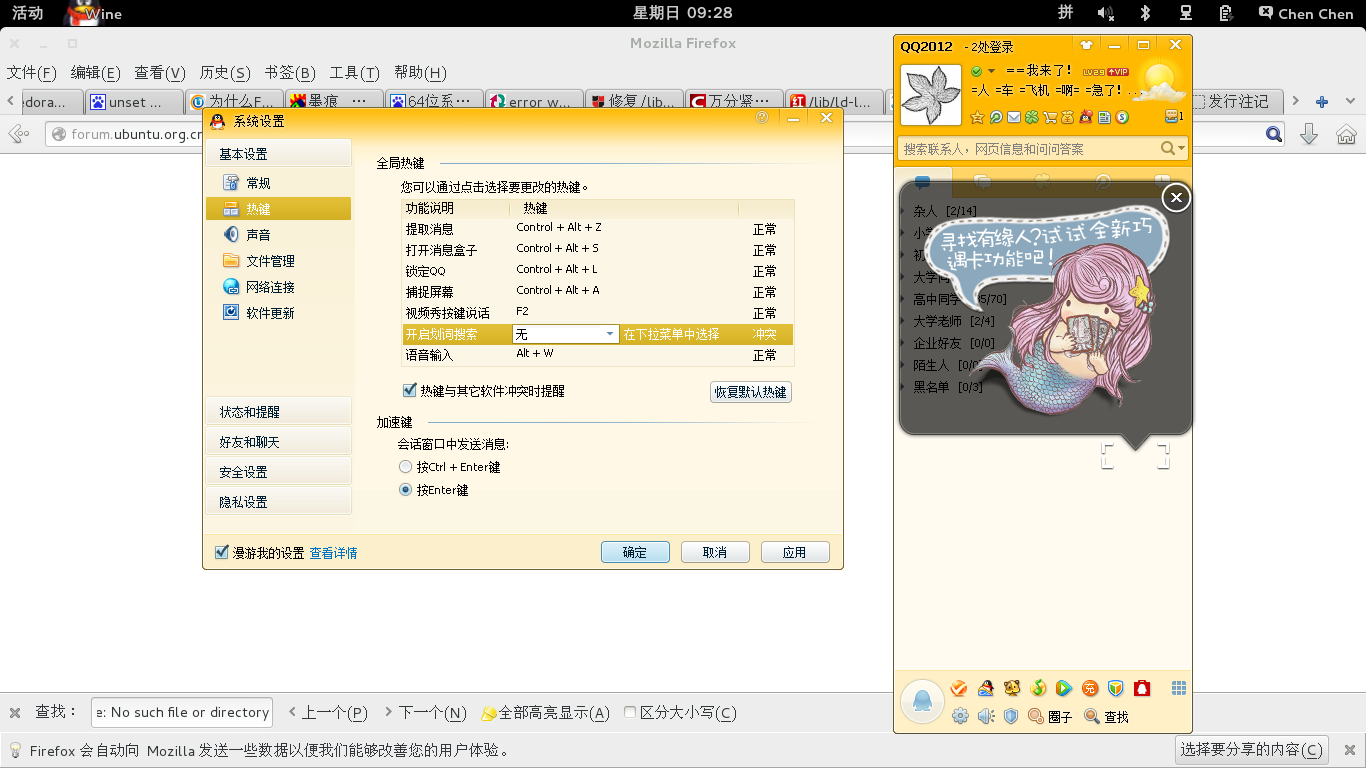Click 取消 button in settings dialog
Image resolution: width=1366 pixels, height=768 pixels.
(715, 552)
